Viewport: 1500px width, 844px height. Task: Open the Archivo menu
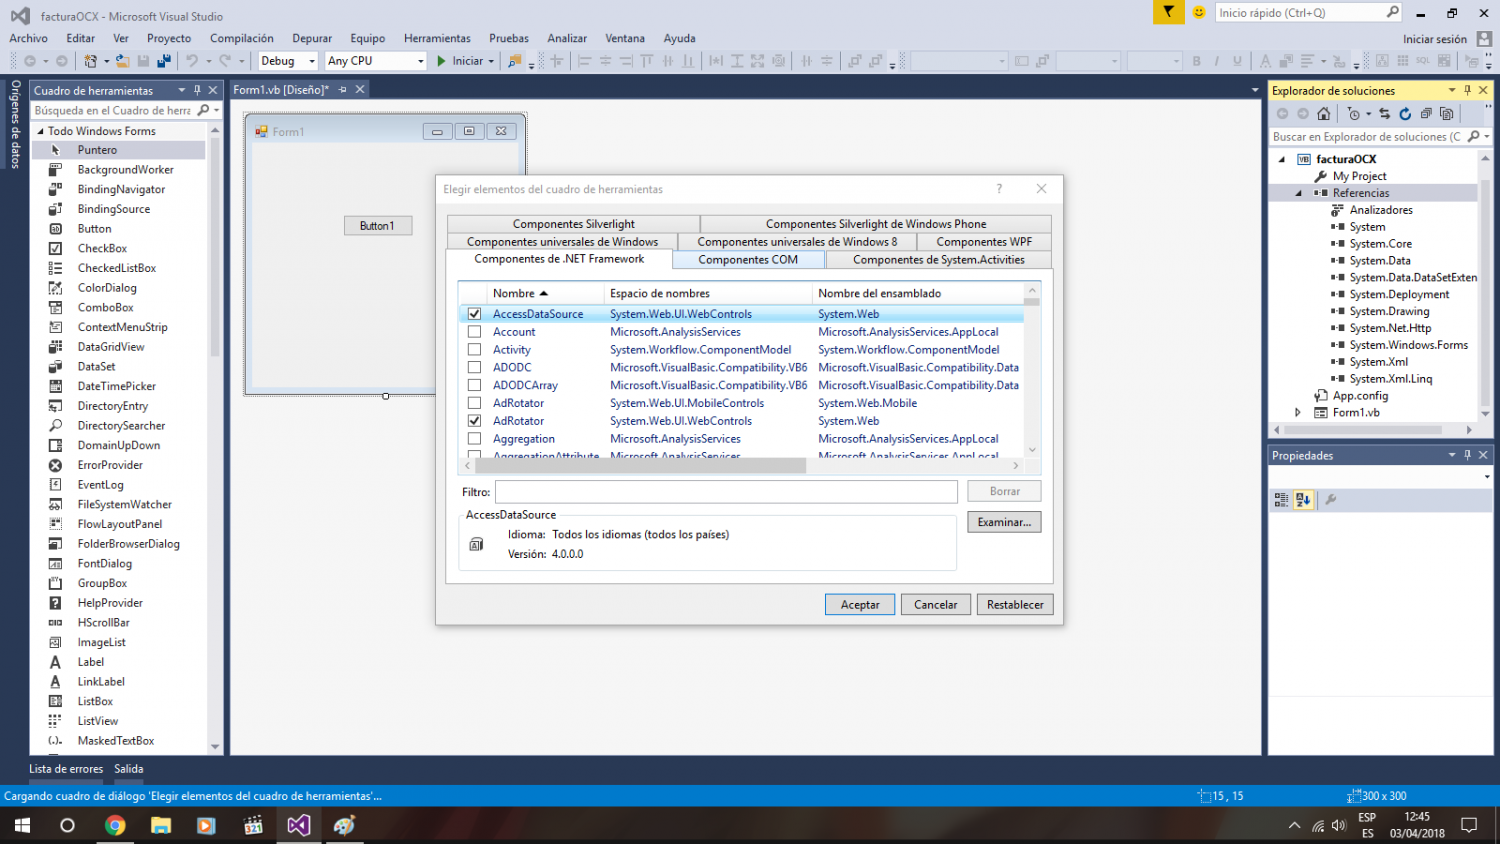coord(29,38)
